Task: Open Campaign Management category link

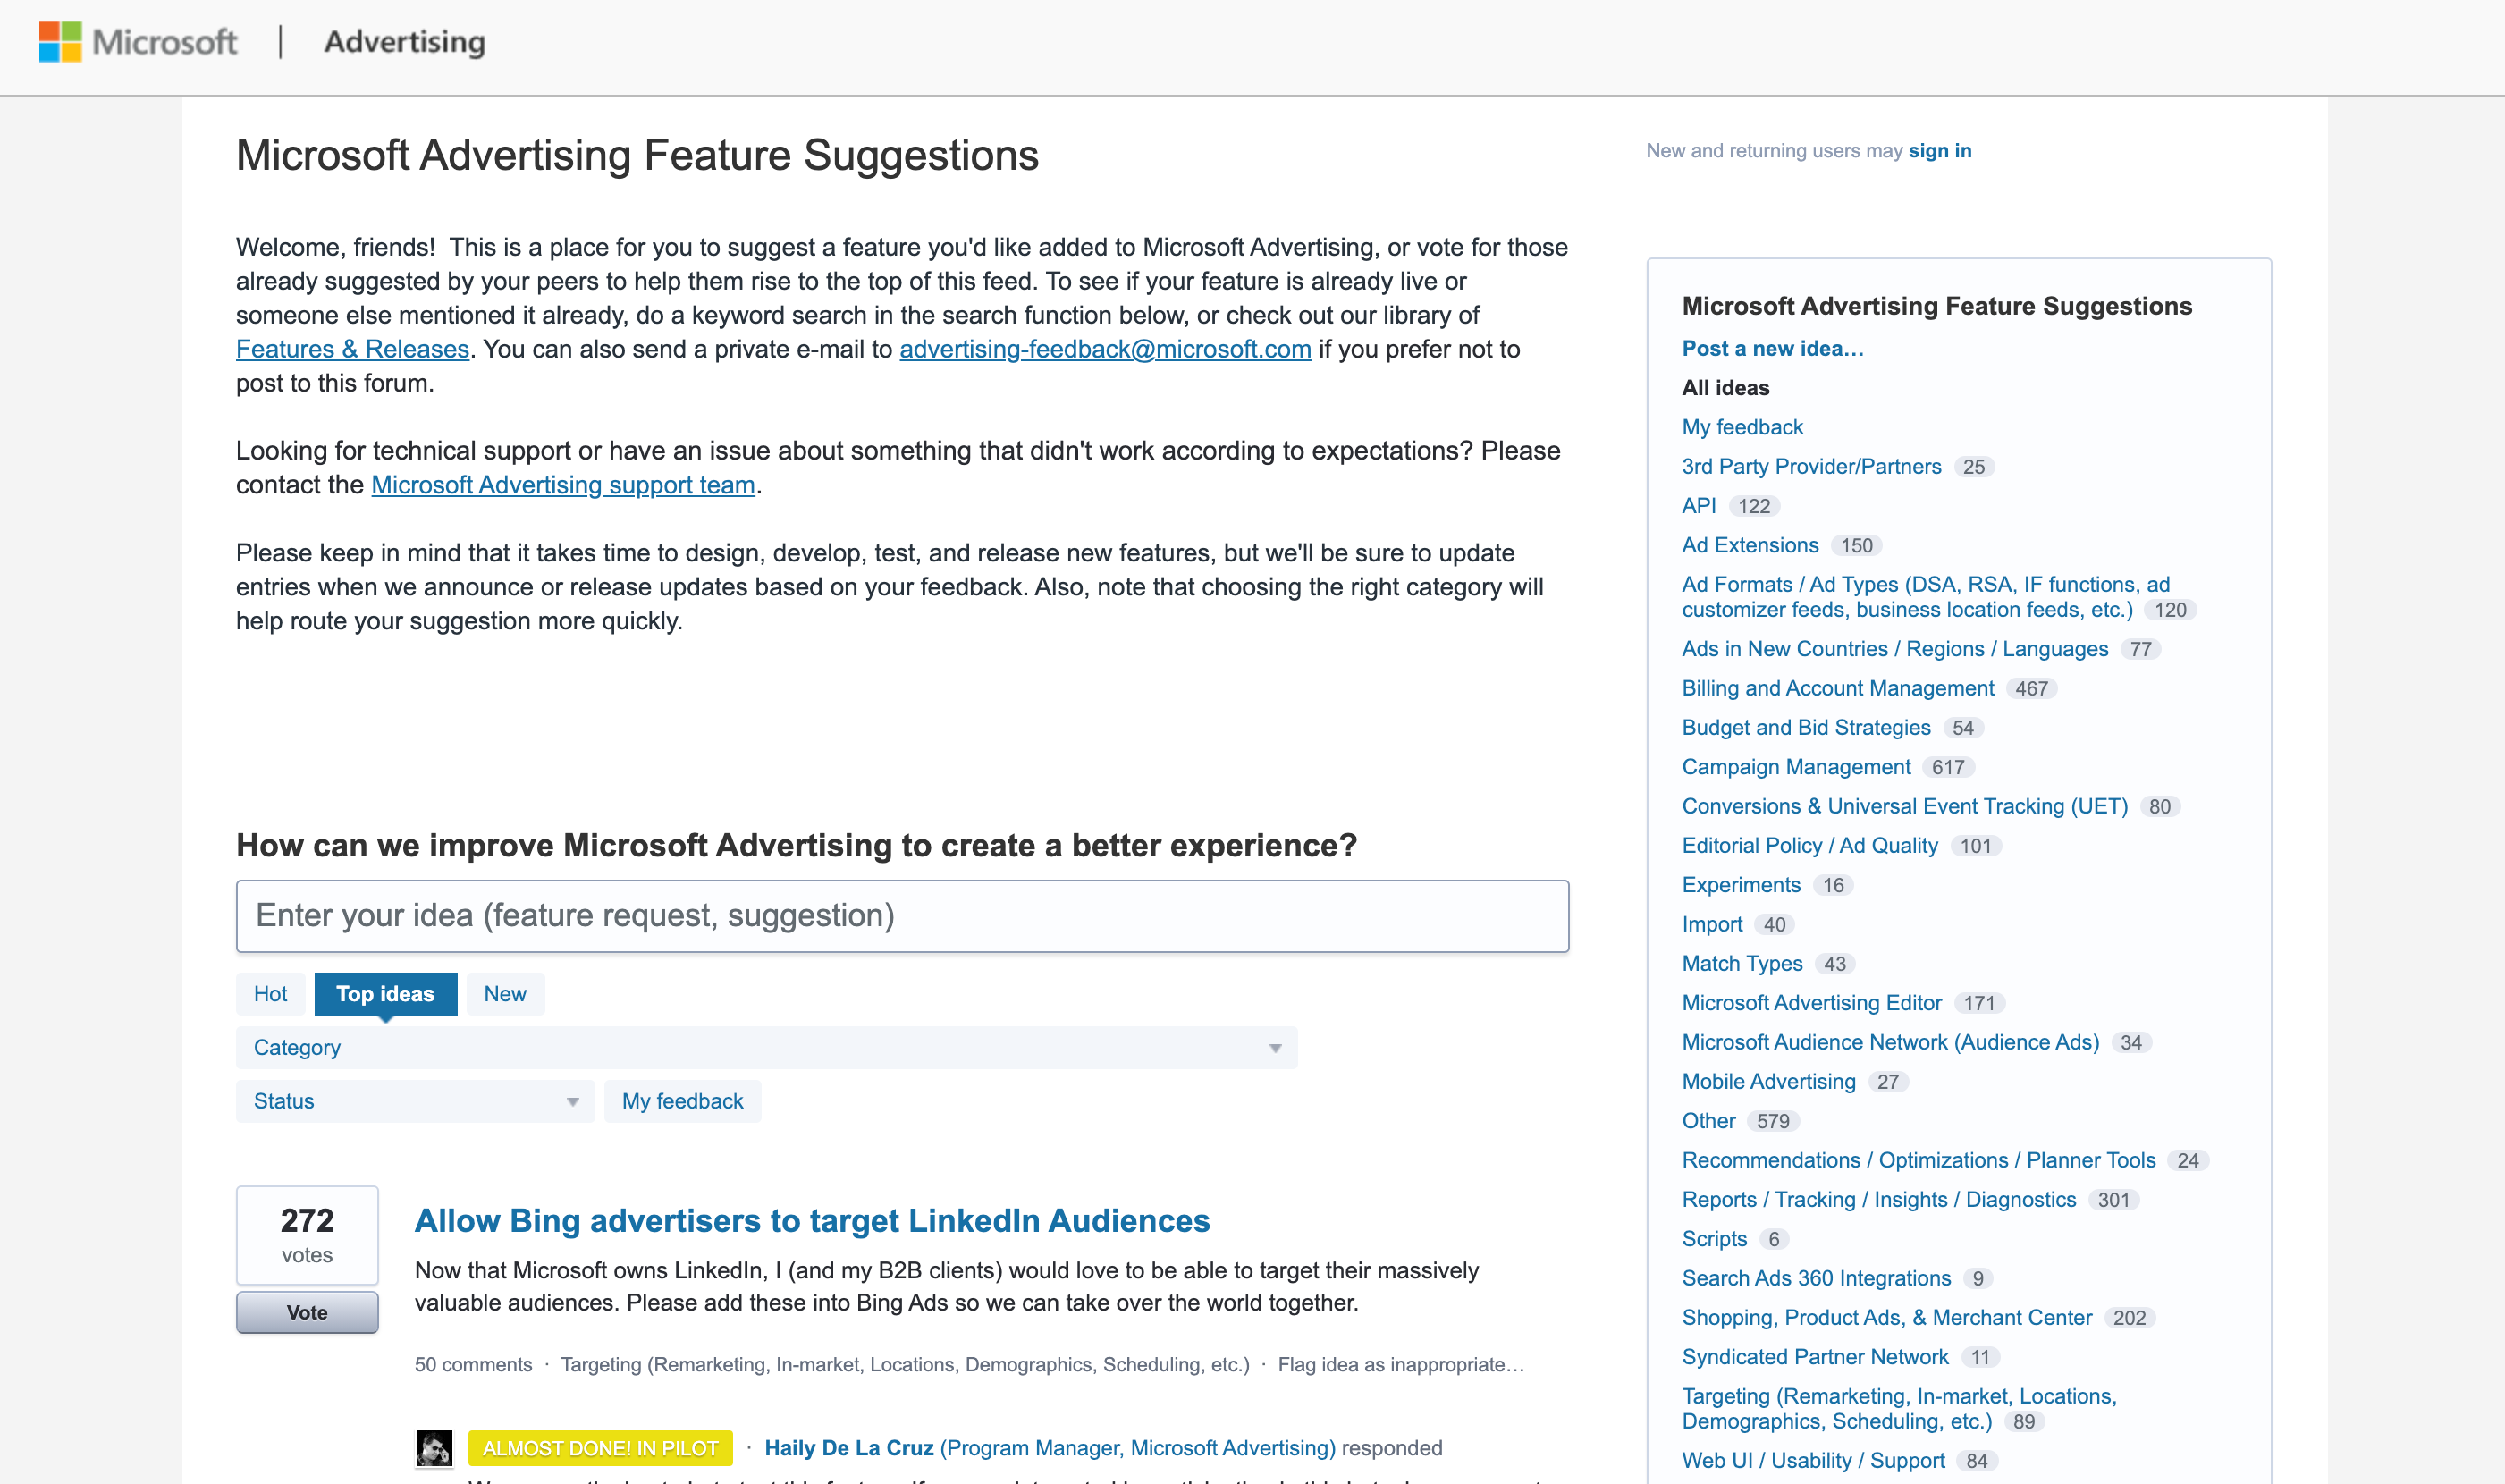Action: tap(1795, 767)
